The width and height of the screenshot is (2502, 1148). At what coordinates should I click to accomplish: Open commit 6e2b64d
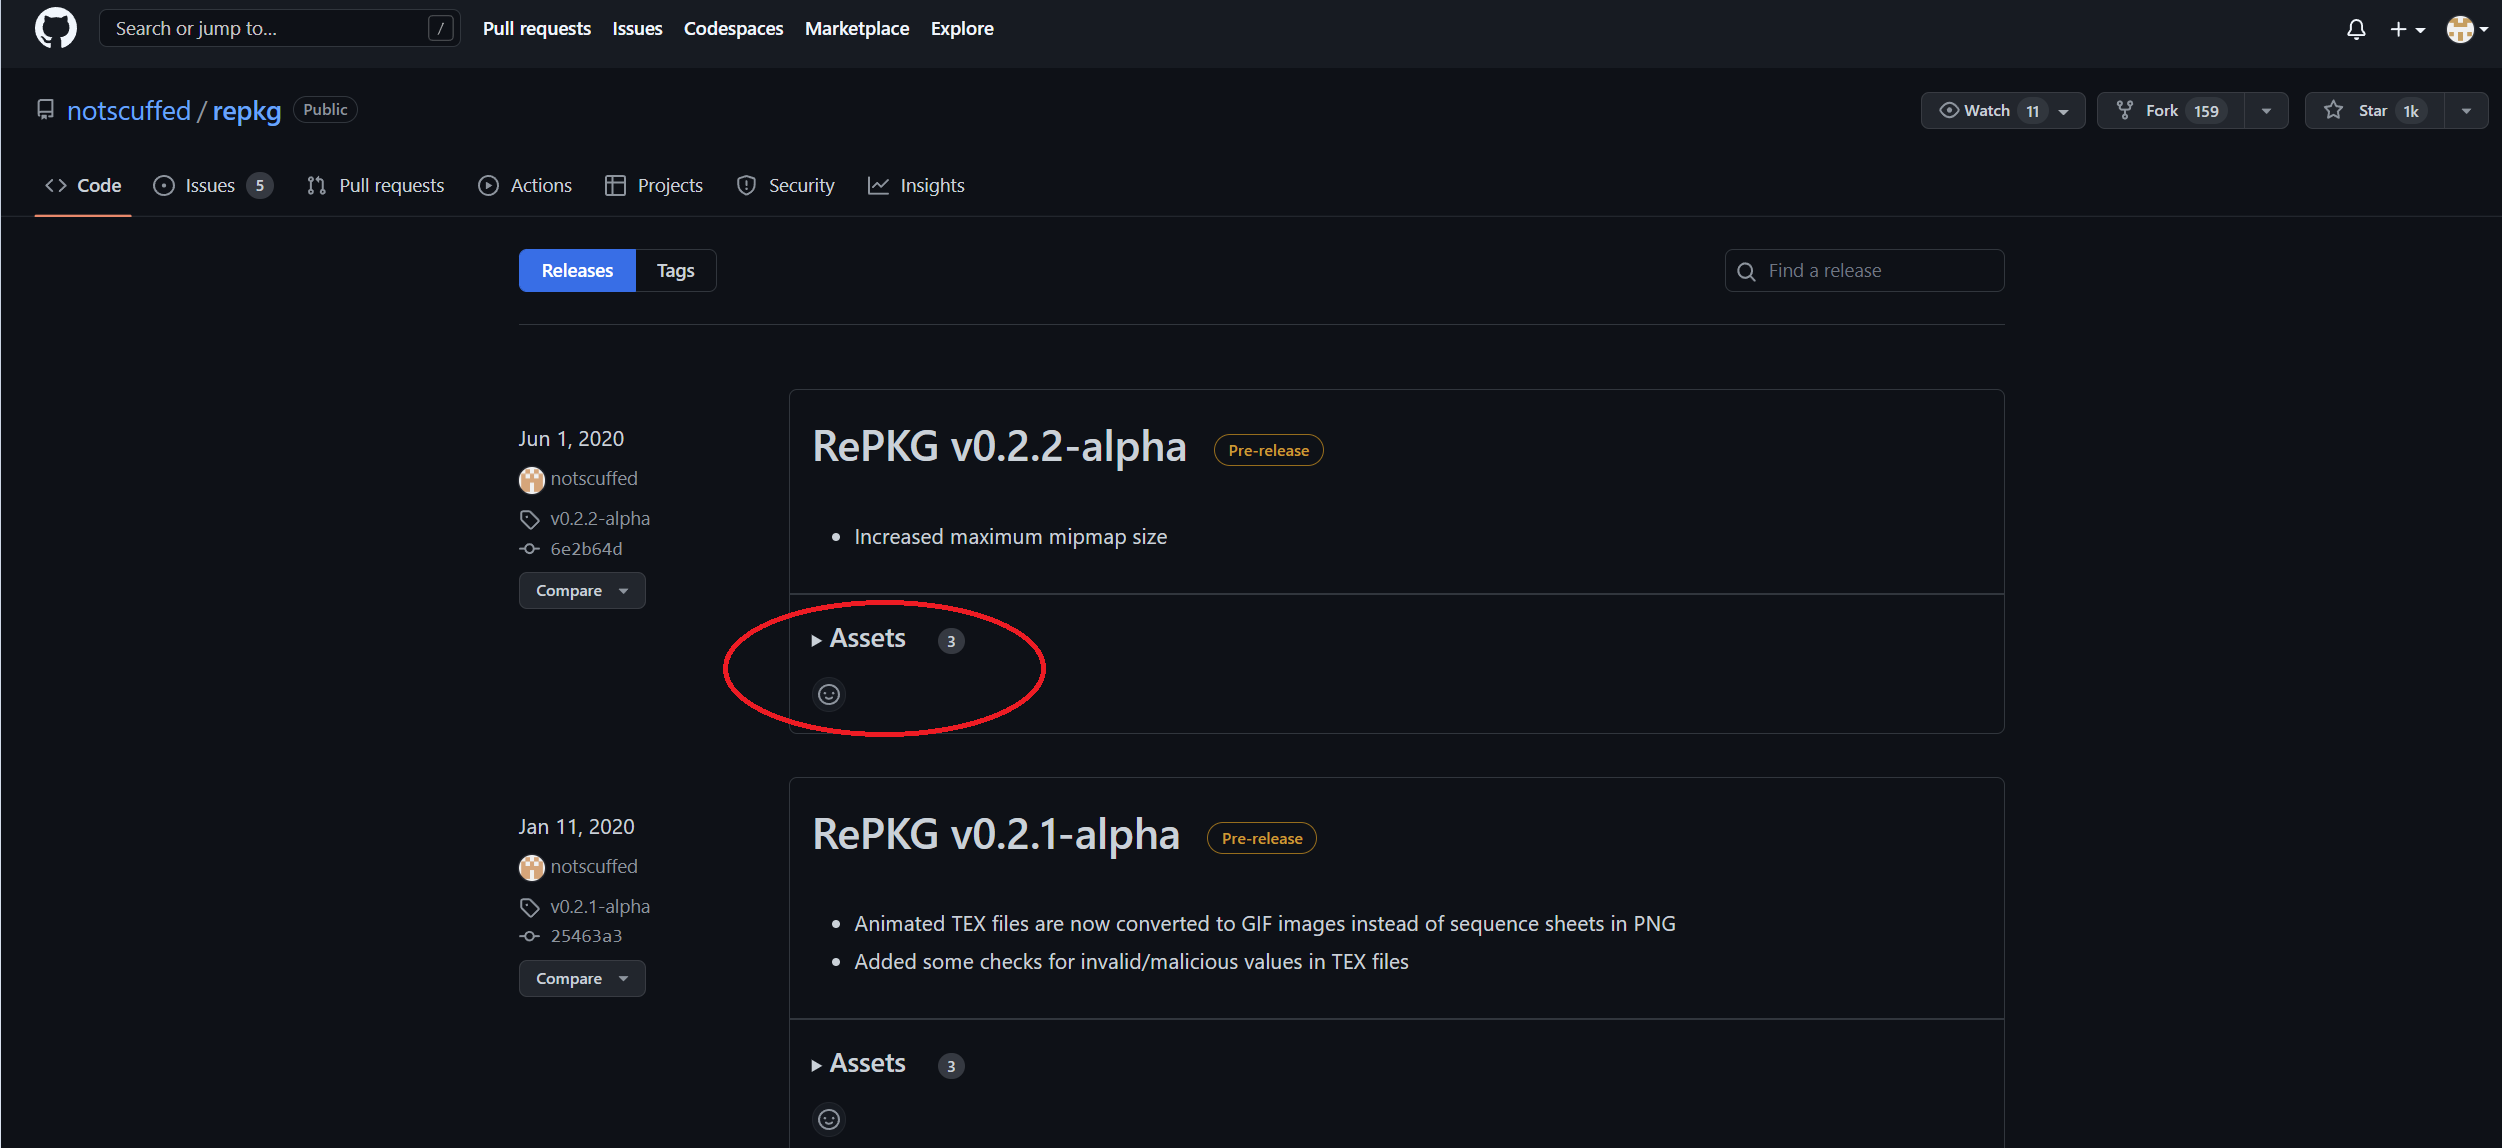coord(586,548)
